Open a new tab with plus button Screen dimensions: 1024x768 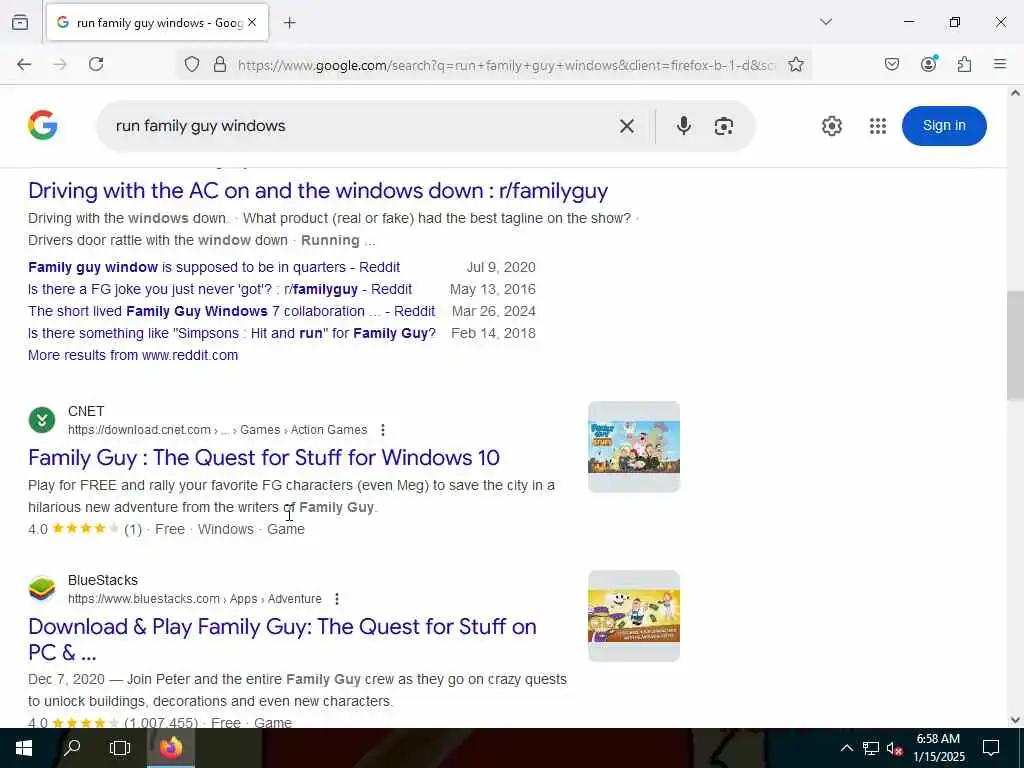tap(290, 23)
